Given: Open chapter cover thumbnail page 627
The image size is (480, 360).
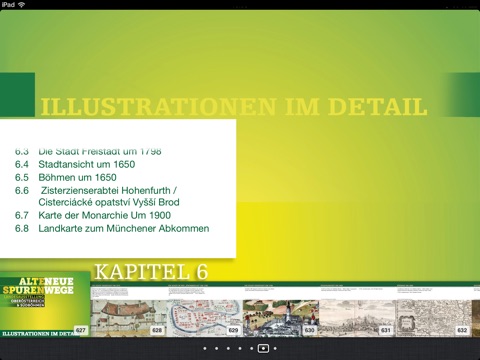Looking at the screenshot, I should pyautogui.click(x=45, y=304).
